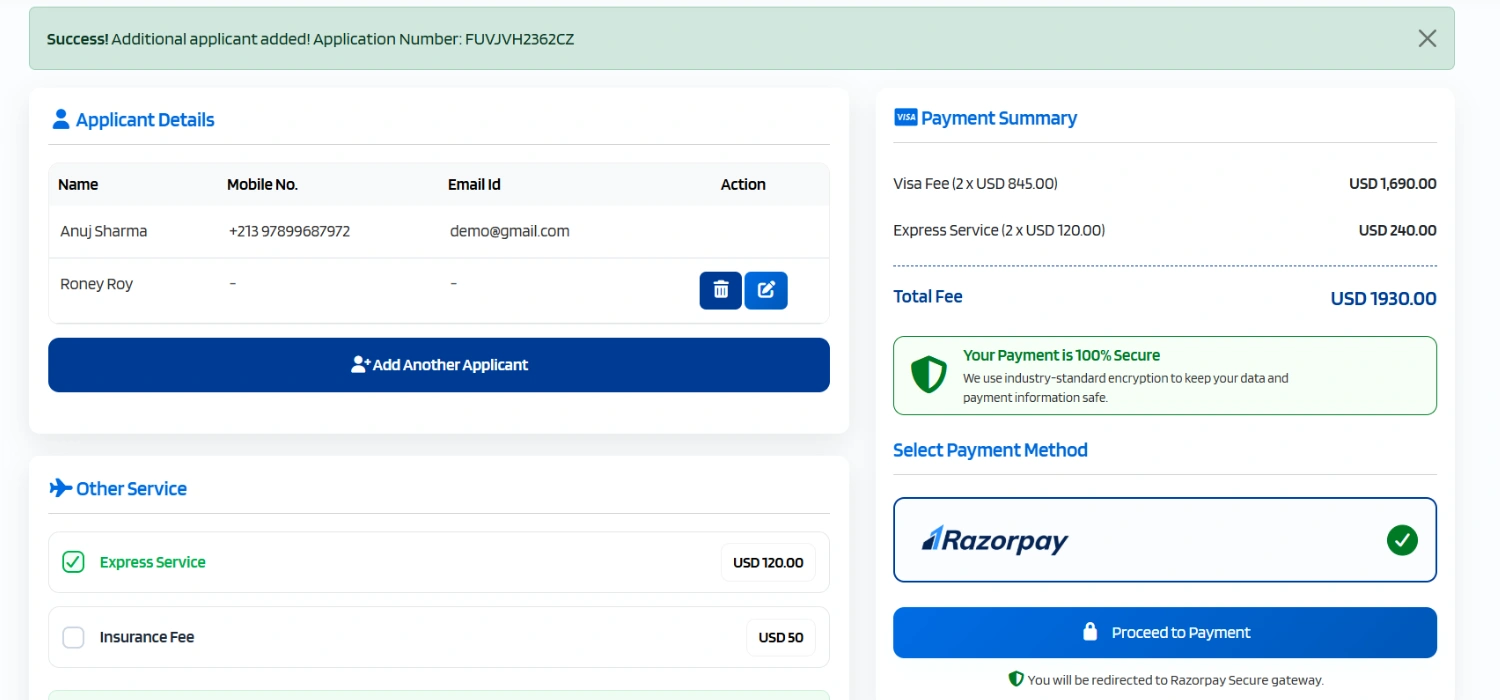
Task: Click the airplane icon beside Other Service
Action: coord(61,488)
